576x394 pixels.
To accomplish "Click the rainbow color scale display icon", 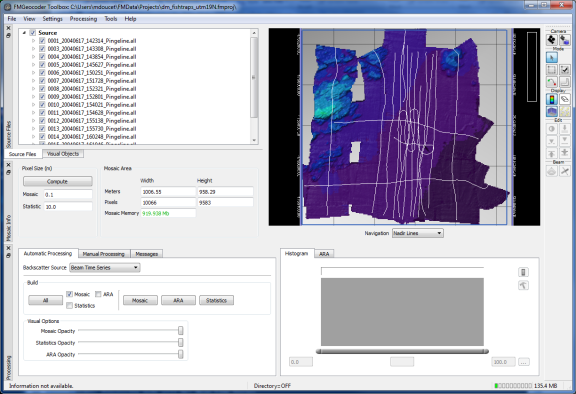I will tap(551, 99).
